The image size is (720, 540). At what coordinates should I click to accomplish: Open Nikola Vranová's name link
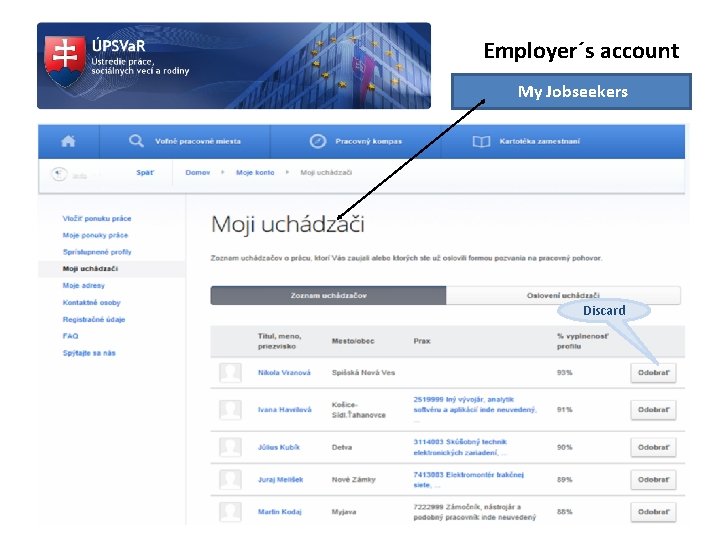click(x=284, y=372)
